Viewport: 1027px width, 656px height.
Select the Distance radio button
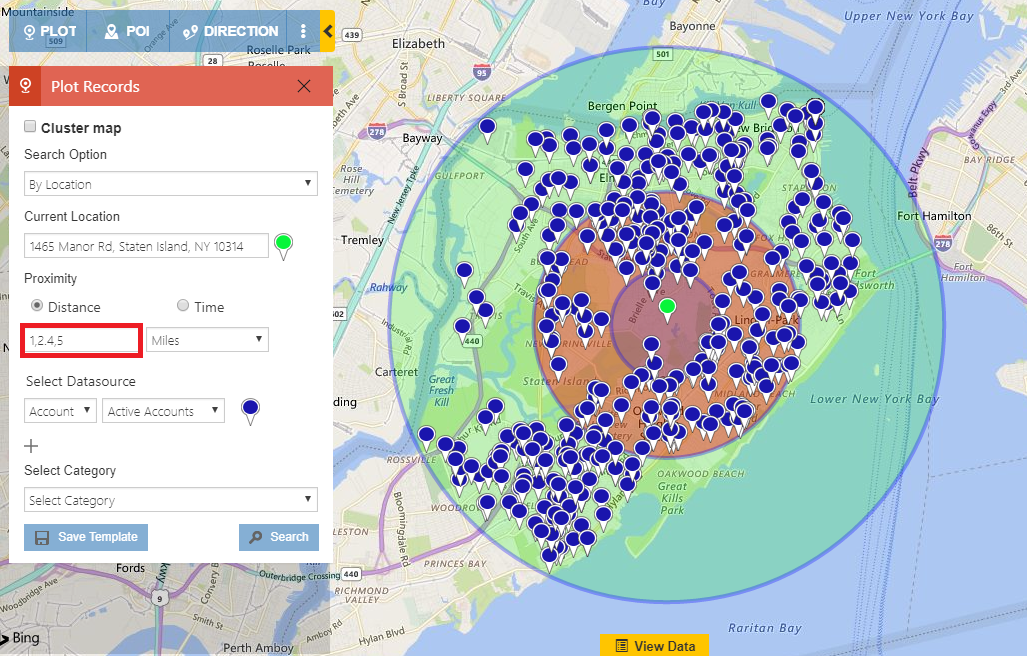click(37, 306)
